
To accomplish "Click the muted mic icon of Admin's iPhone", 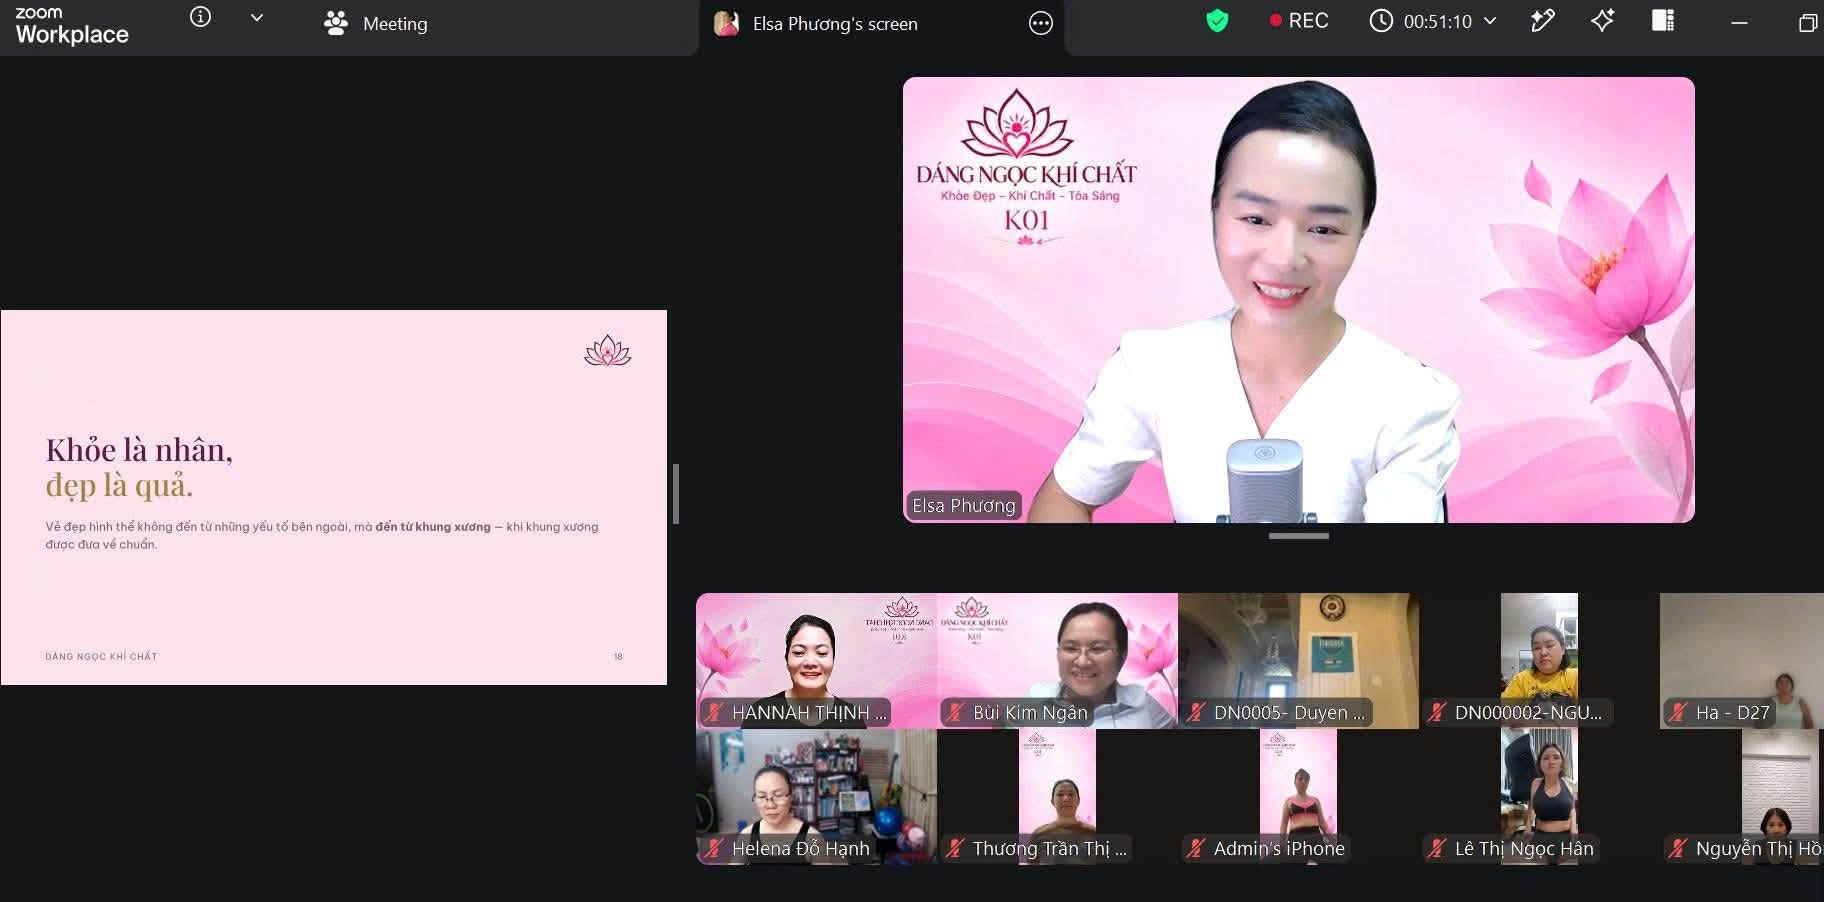I will tap(1196, 849).
